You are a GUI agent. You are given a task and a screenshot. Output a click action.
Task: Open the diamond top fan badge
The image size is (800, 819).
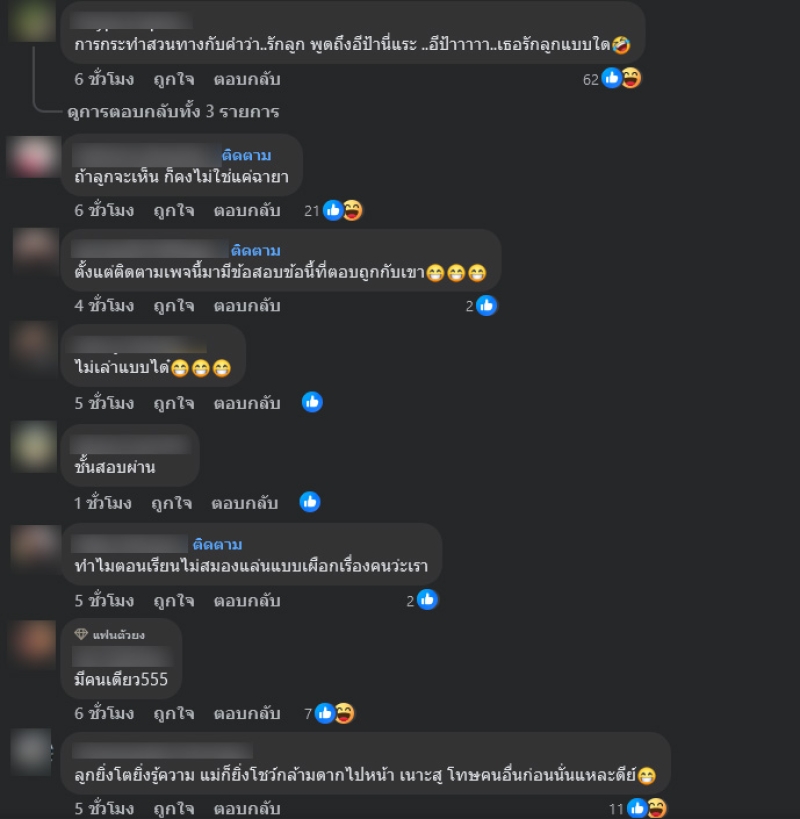81,635
